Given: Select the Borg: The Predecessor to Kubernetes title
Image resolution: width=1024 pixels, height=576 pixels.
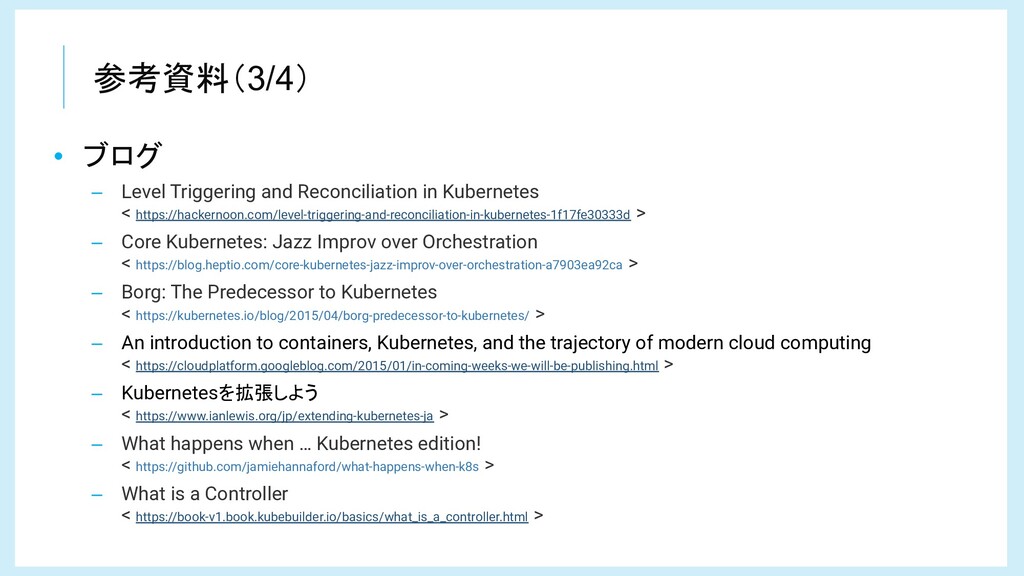Looking at the screenshot, I should (279, 292).
